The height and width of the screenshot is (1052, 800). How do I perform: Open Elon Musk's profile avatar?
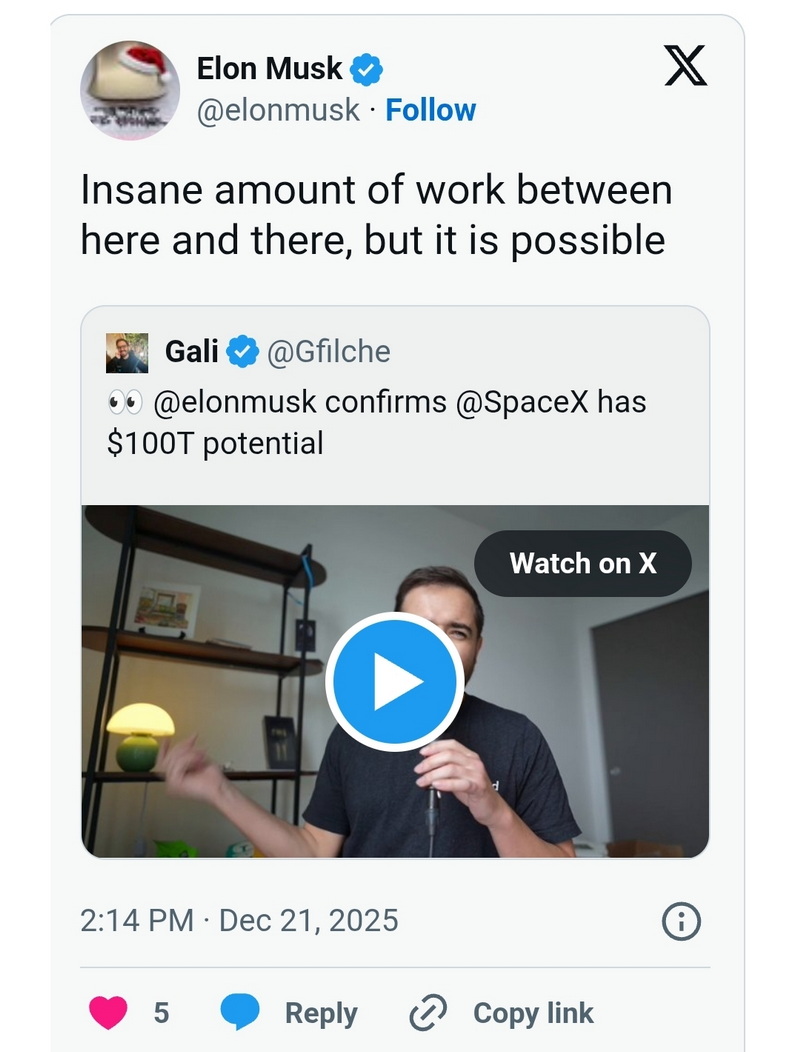tap(130, 91)
